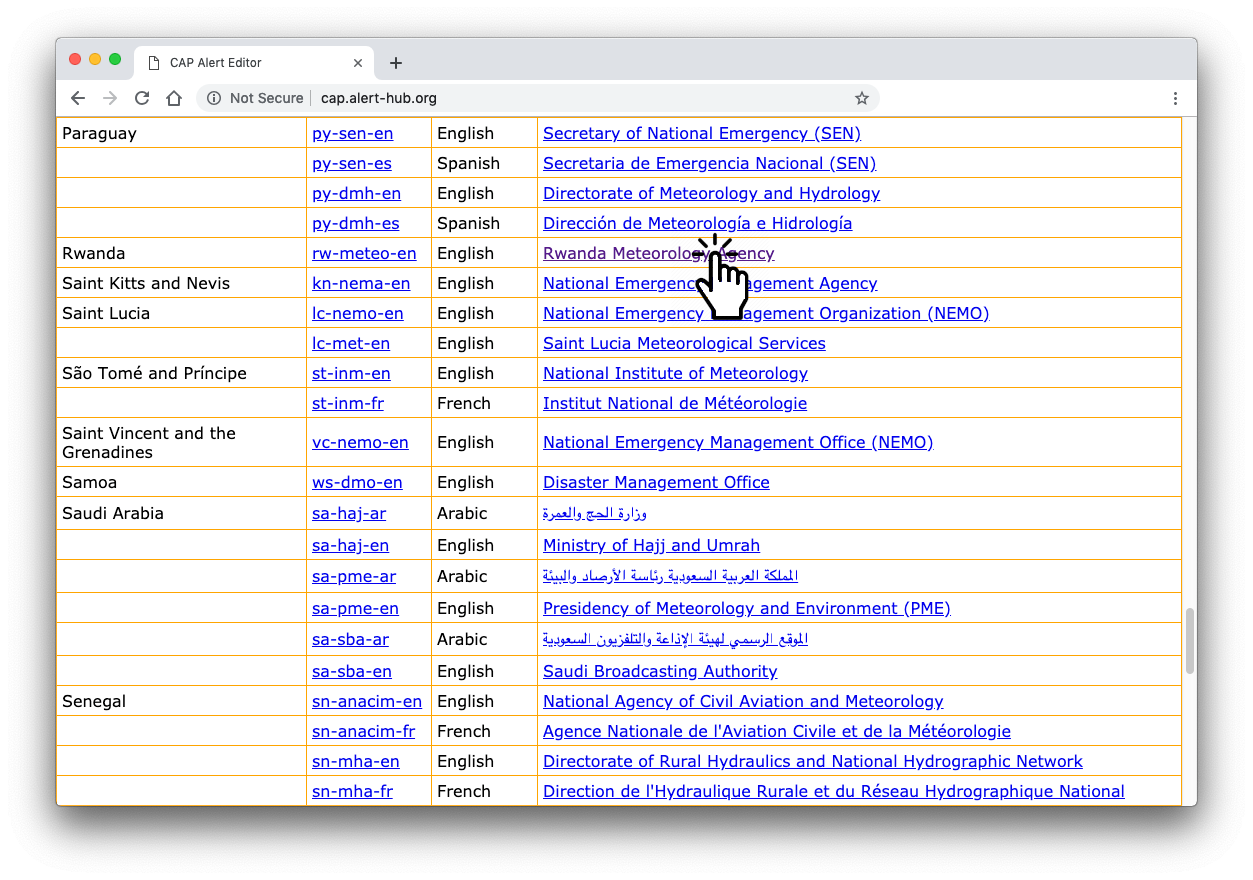The width and height of the screenshot is (1253, 880).
Task: Open the Arabic link in sa-haj-ar row
Action: [595, 513]
